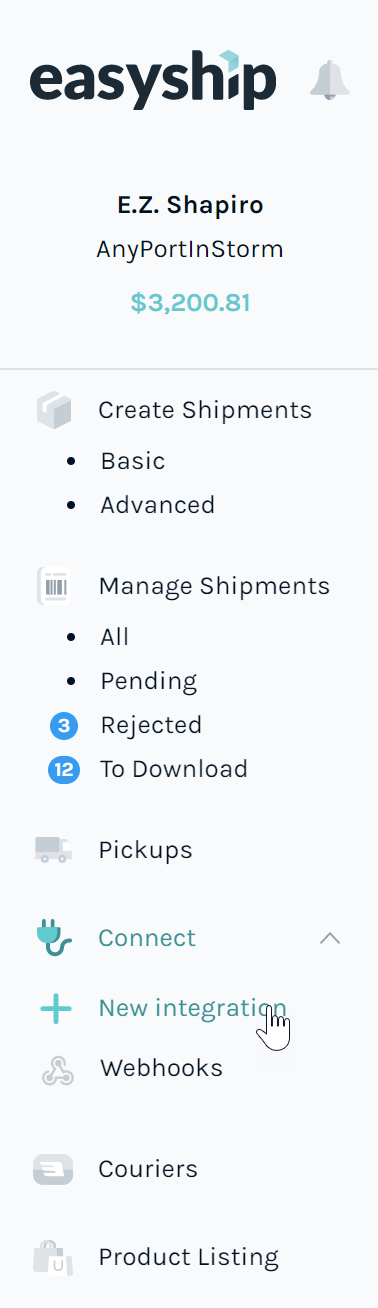The image size is (378, 1308).
Task: Click the Webhooks icon
Action: coord(58,1069)
